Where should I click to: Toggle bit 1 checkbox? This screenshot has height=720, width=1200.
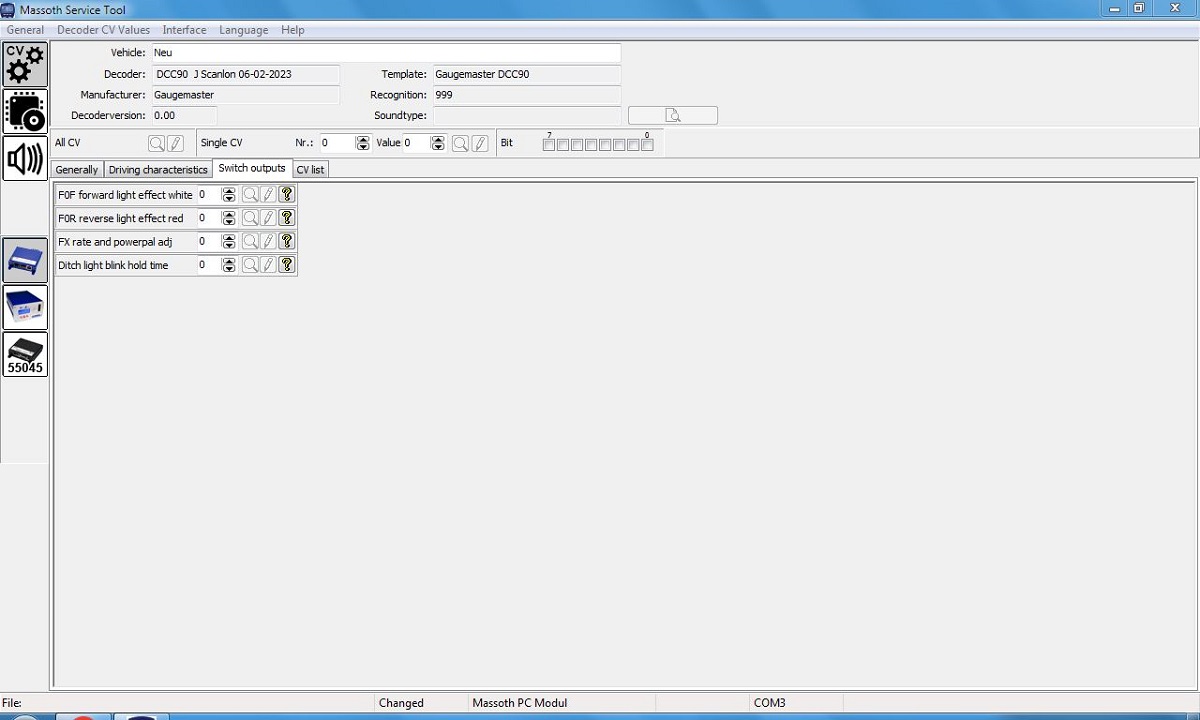pos(633,145)
